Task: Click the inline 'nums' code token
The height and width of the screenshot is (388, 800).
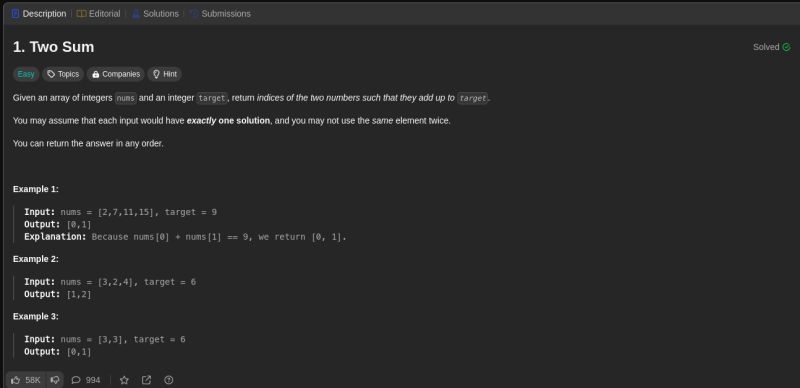Action: [126, 98]
